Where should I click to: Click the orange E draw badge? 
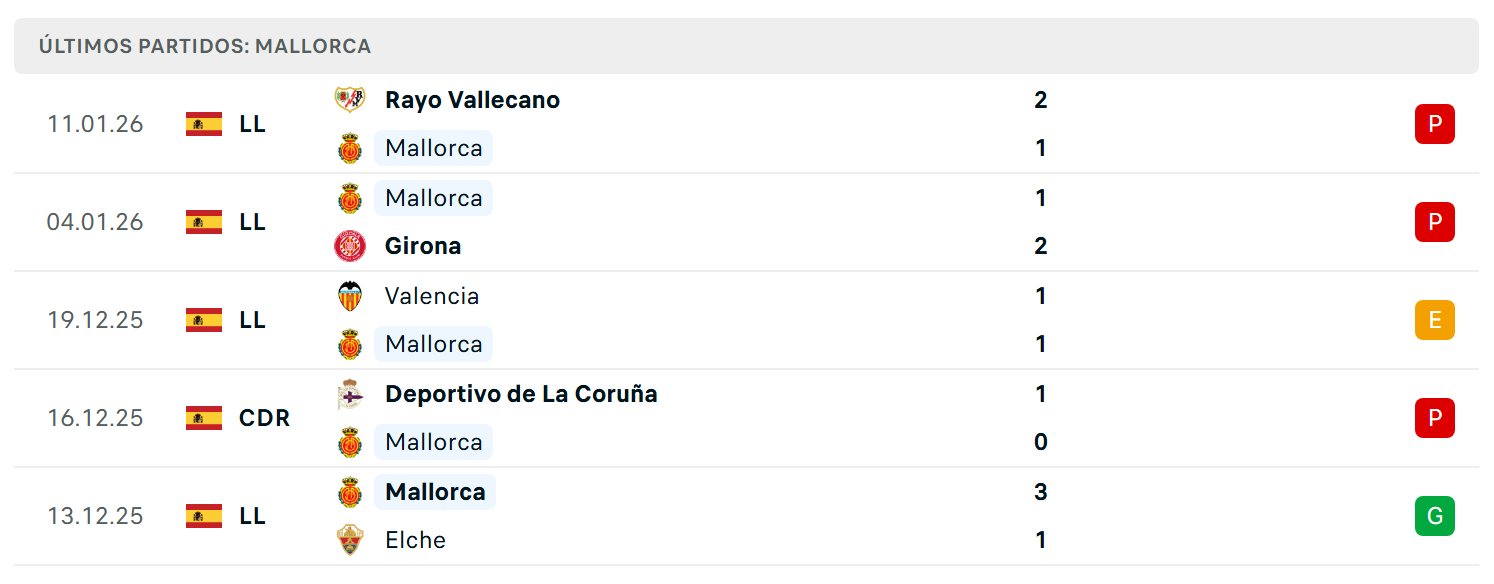coord(1435,320)
